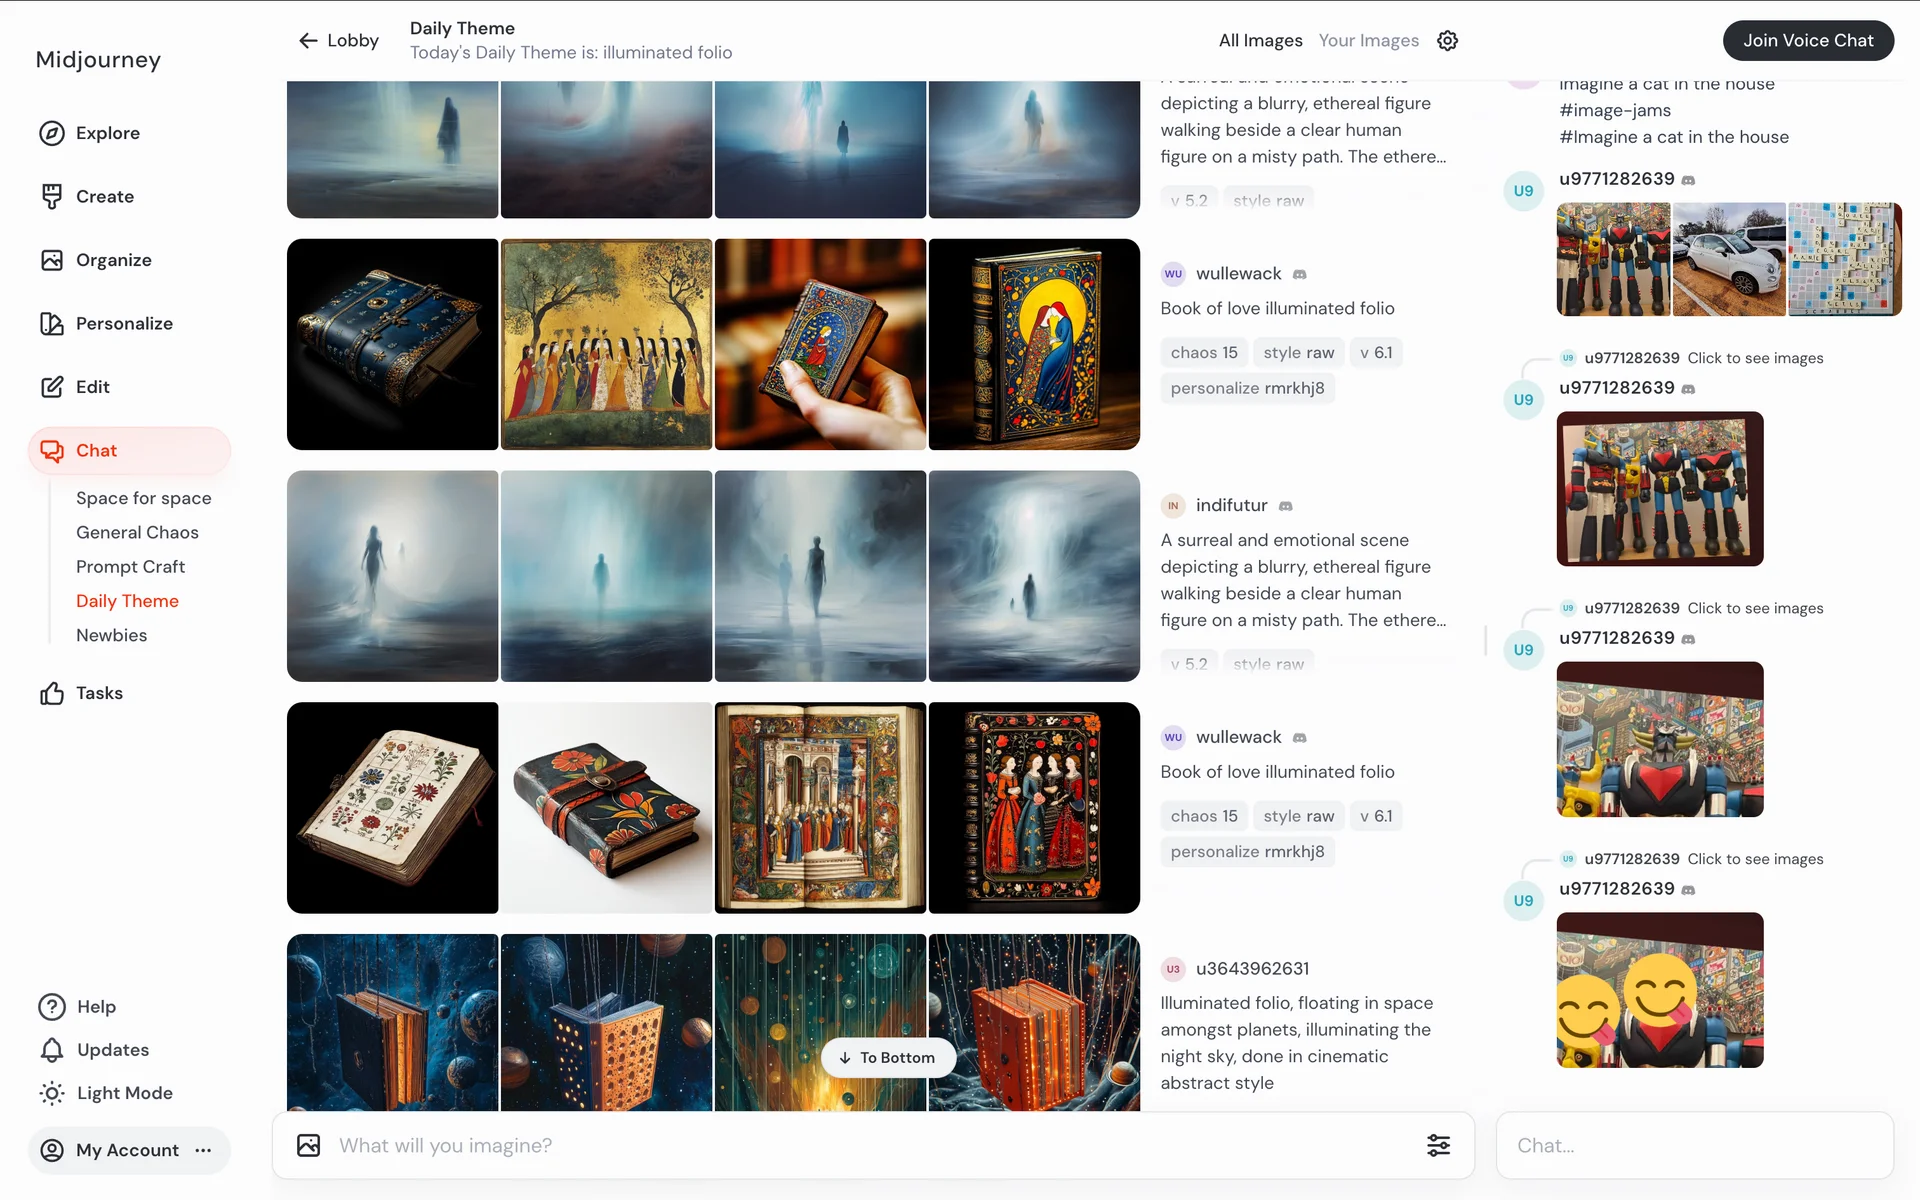Switch view to Your Images
The image size is (1920, 1200).
(1368, 41)
